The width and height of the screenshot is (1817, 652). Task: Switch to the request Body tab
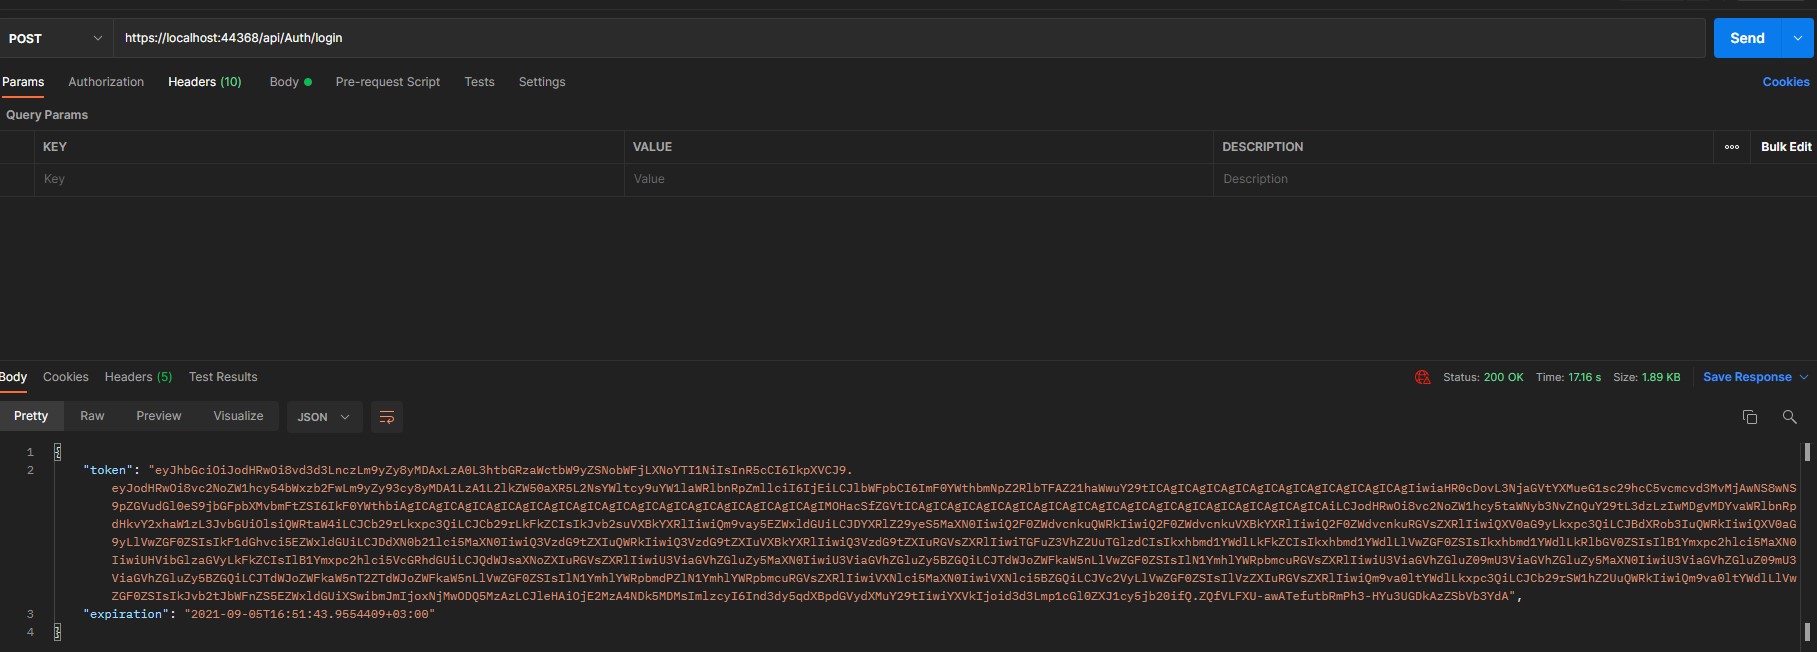[290, 82]
